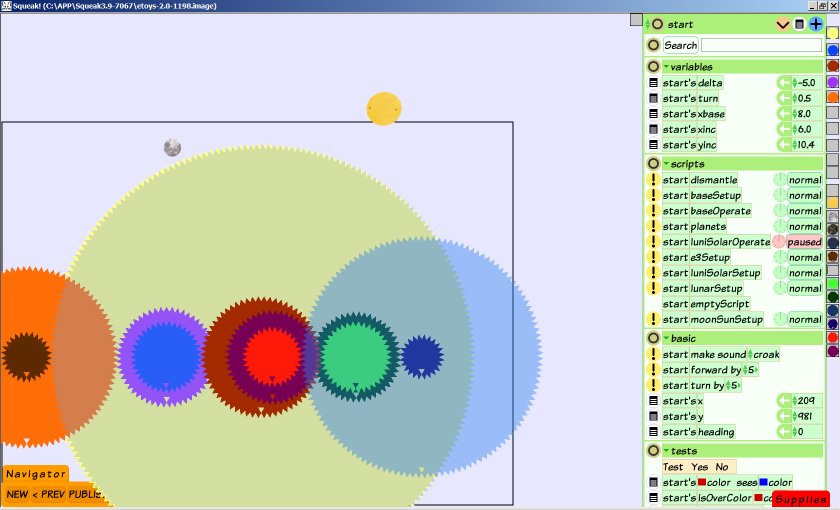
Task: Open the menu icon for start's yinc
Action: click(x=653, y=145)
